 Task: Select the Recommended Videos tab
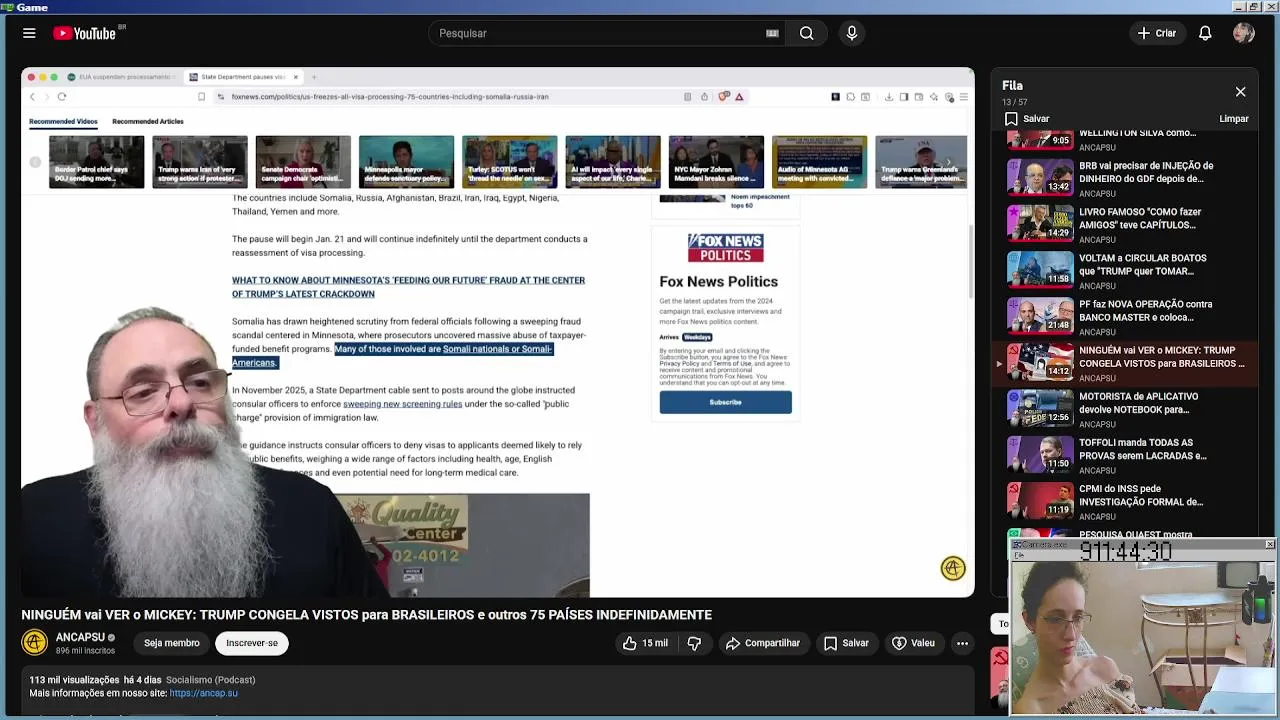click(63, 121)
